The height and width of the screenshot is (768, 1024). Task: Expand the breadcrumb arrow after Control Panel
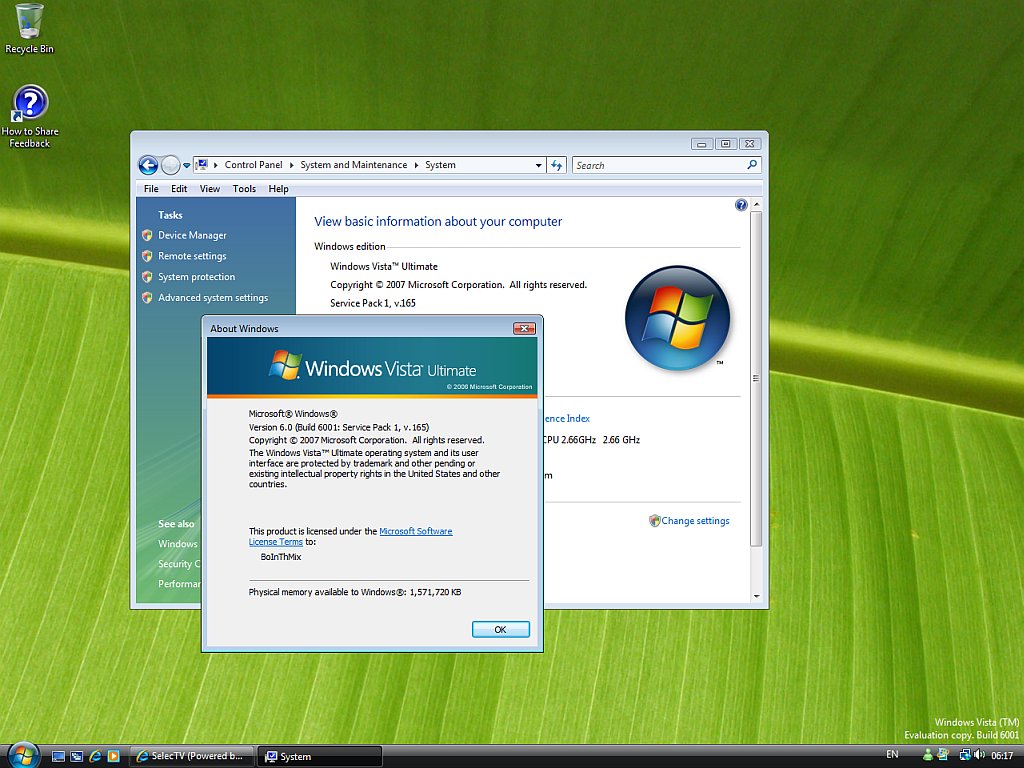click(292, 165)
